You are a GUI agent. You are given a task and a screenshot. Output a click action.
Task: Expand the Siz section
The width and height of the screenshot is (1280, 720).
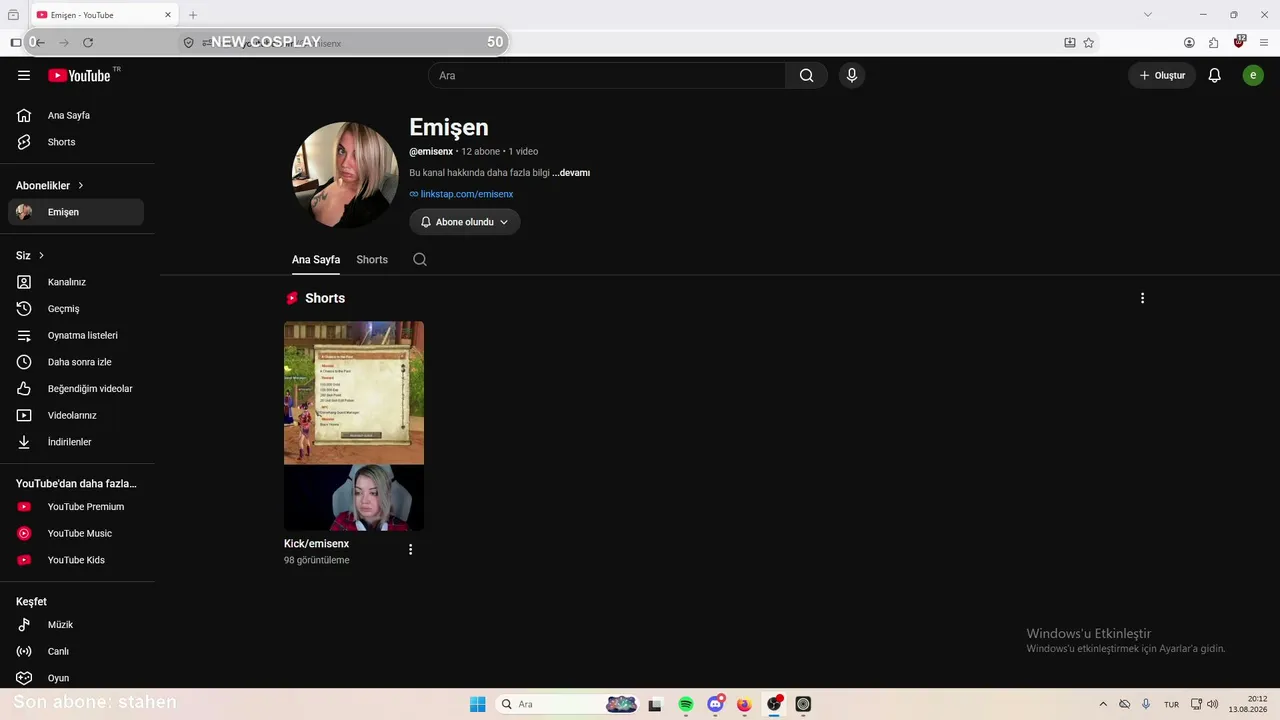point(30,255)
